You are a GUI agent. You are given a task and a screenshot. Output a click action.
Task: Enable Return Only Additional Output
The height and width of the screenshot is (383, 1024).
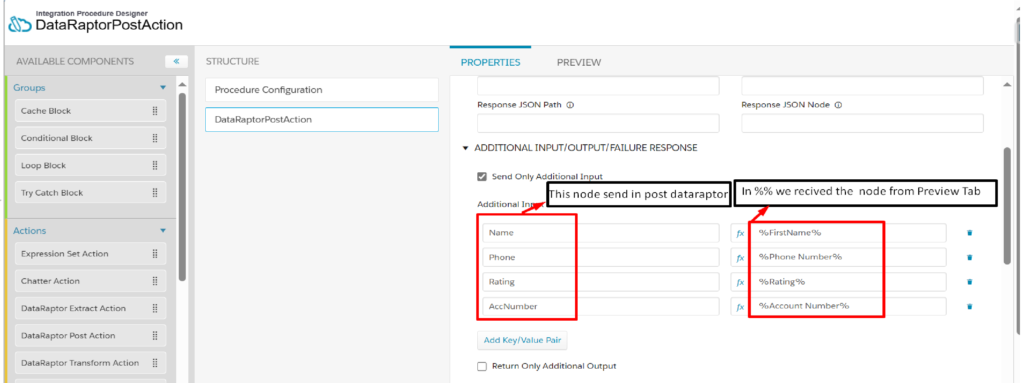pos(482,367)
